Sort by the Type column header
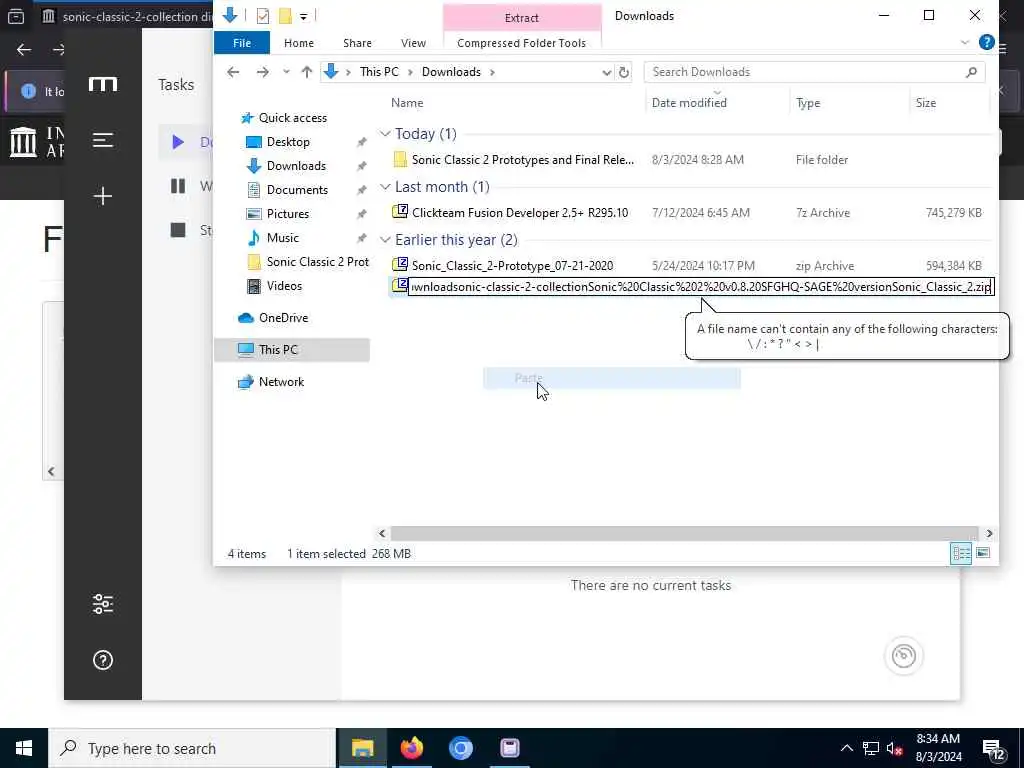 click(808, 103)
